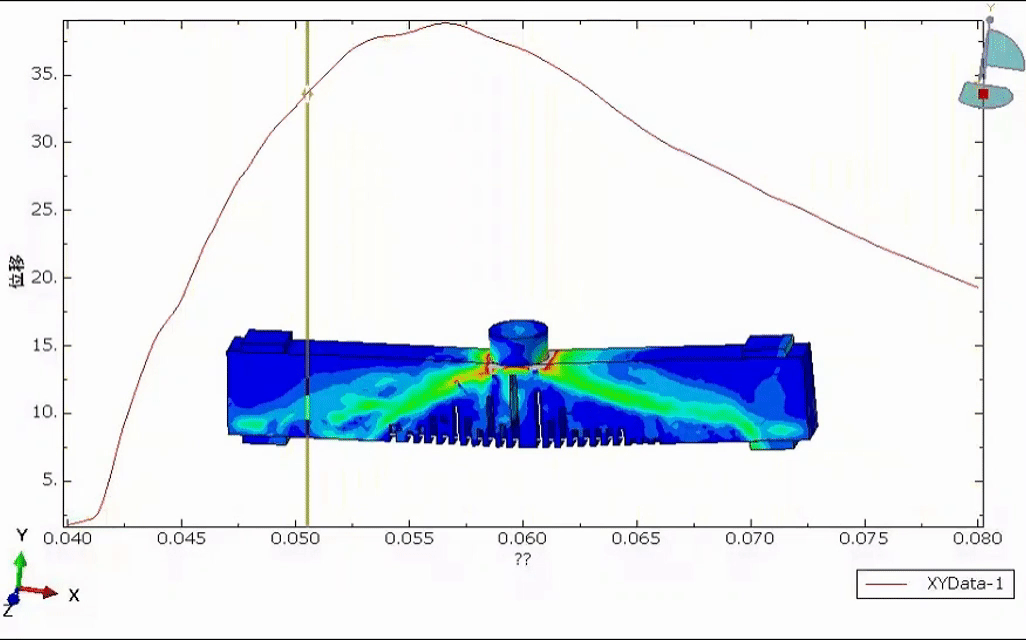1026x640 pixels.
Task: Click the view triad red X-axis arrow
Action: click(41, 593)
